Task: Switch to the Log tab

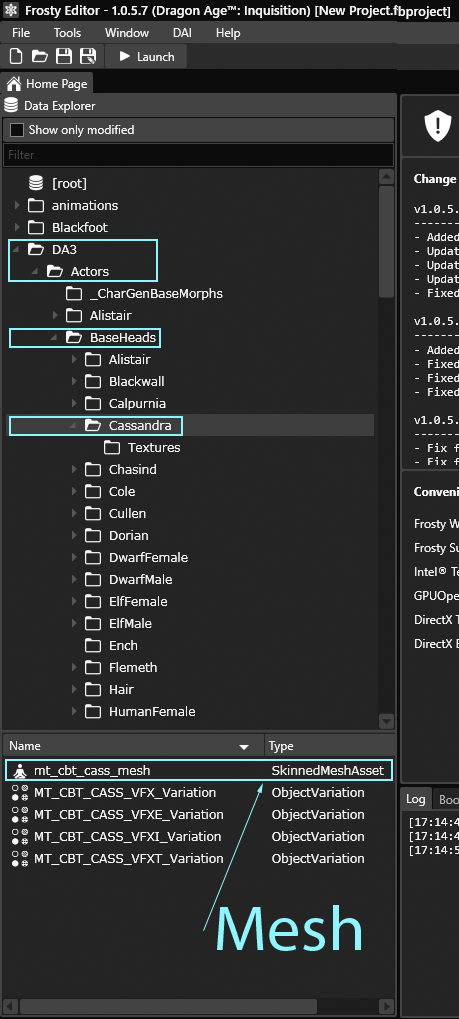Action: click(416, 799)
